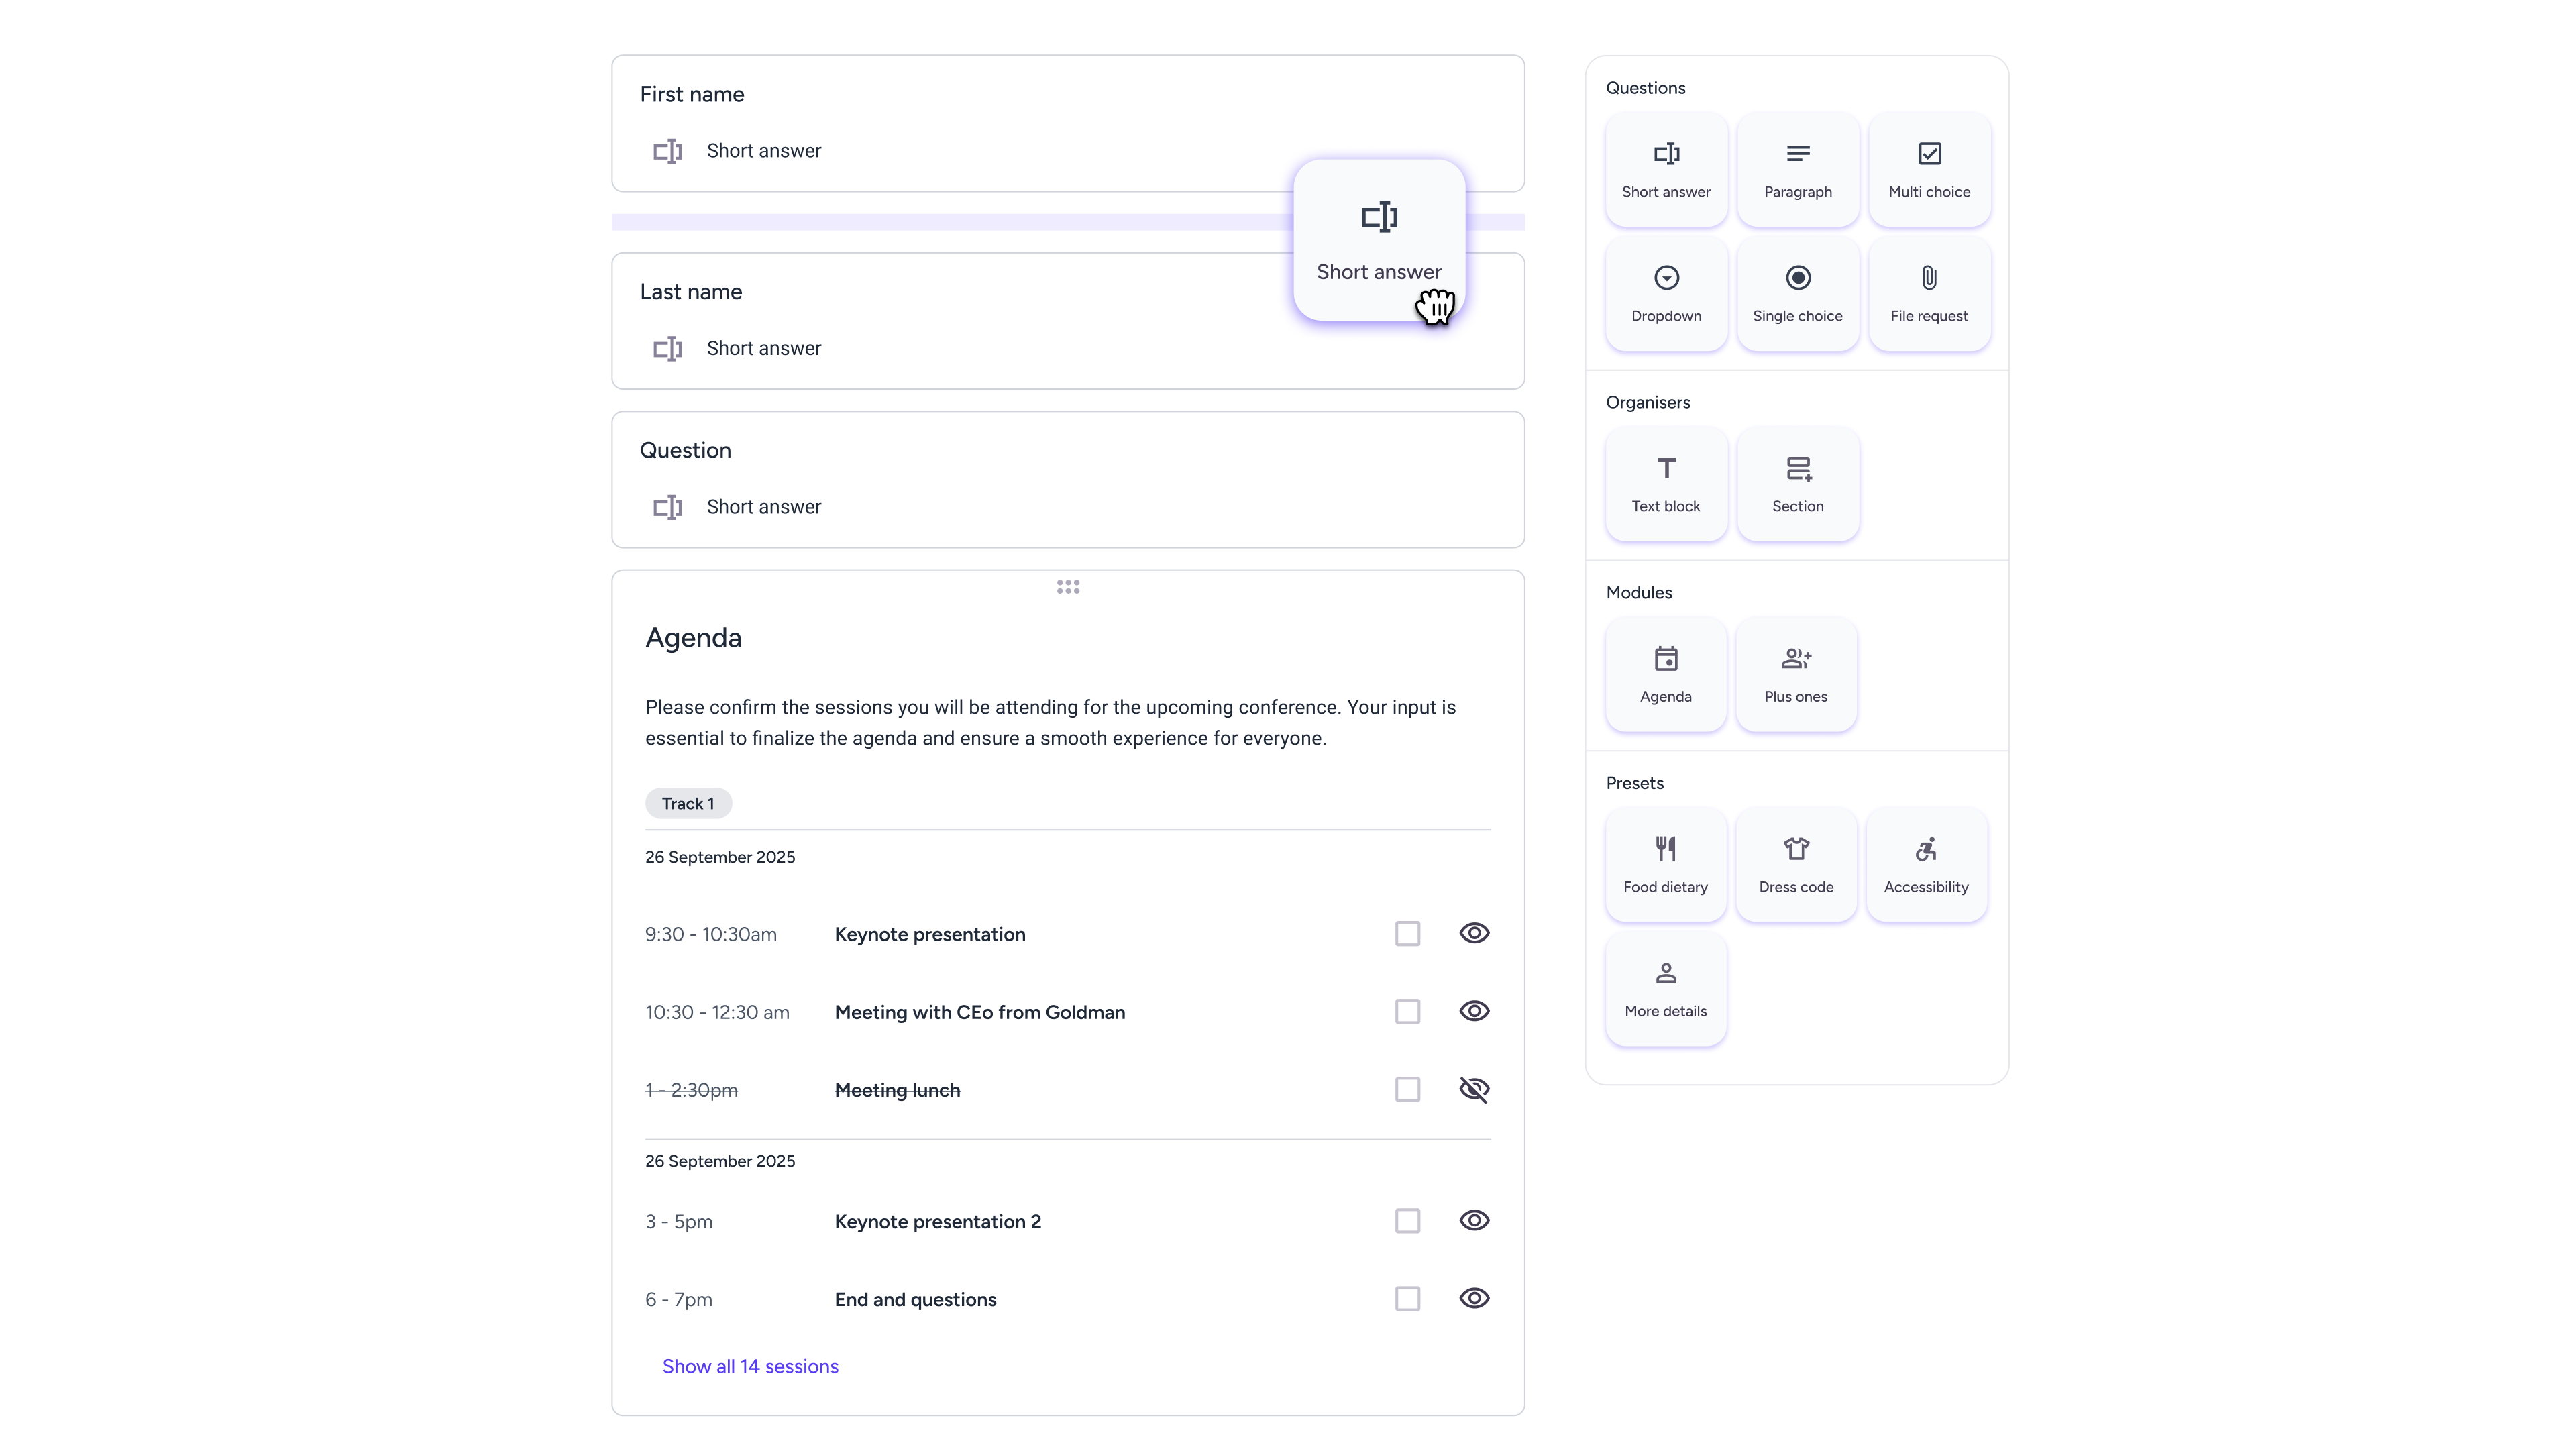Add a Dropdown question
Screen dimensions: 2576x1449
(1666, 293)
